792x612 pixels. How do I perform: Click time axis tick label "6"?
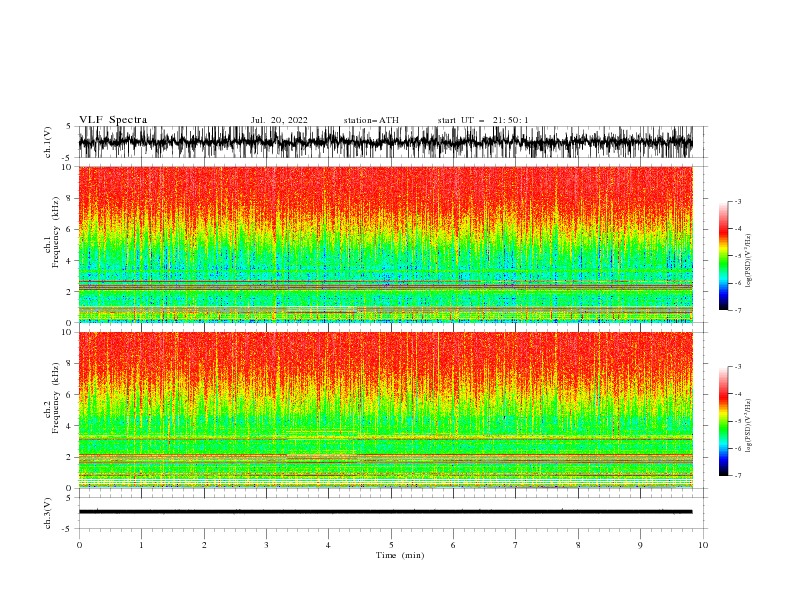[x=454, y=545]
